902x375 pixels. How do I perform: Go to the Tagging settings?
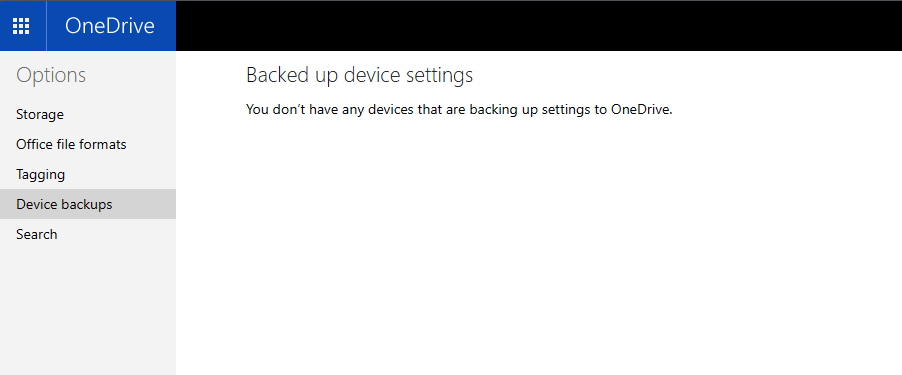(40, 174)
